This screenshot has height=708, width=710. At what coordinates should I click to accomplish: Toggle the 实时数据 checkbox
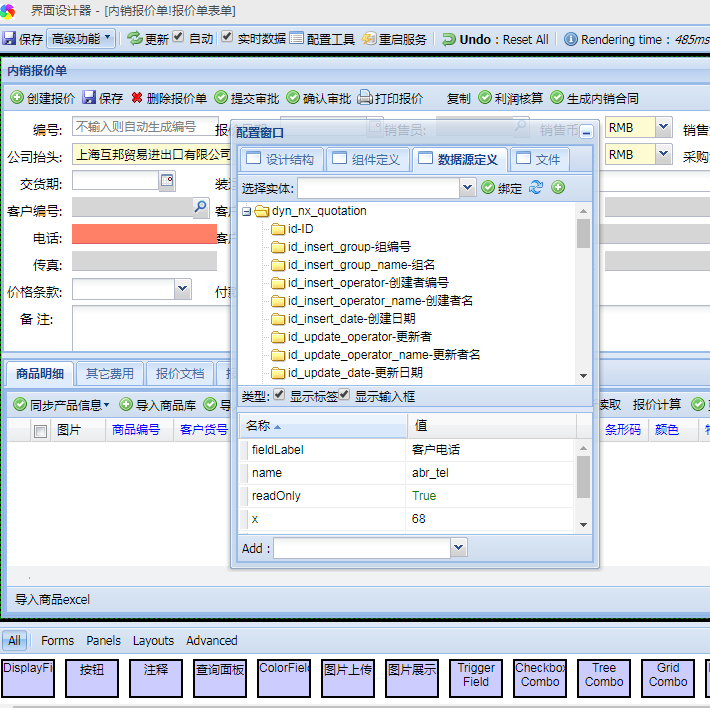click(227, 38)
